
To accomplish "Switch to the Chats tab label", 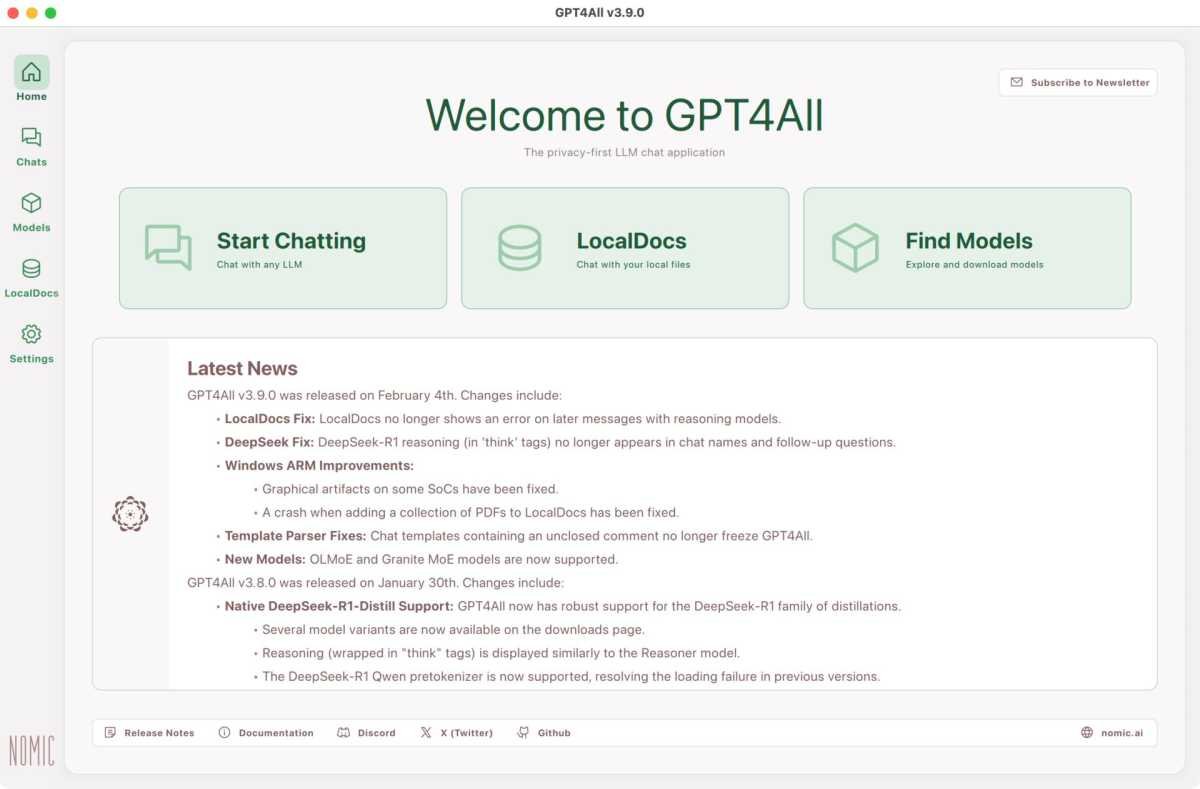I will click(31, 162).
